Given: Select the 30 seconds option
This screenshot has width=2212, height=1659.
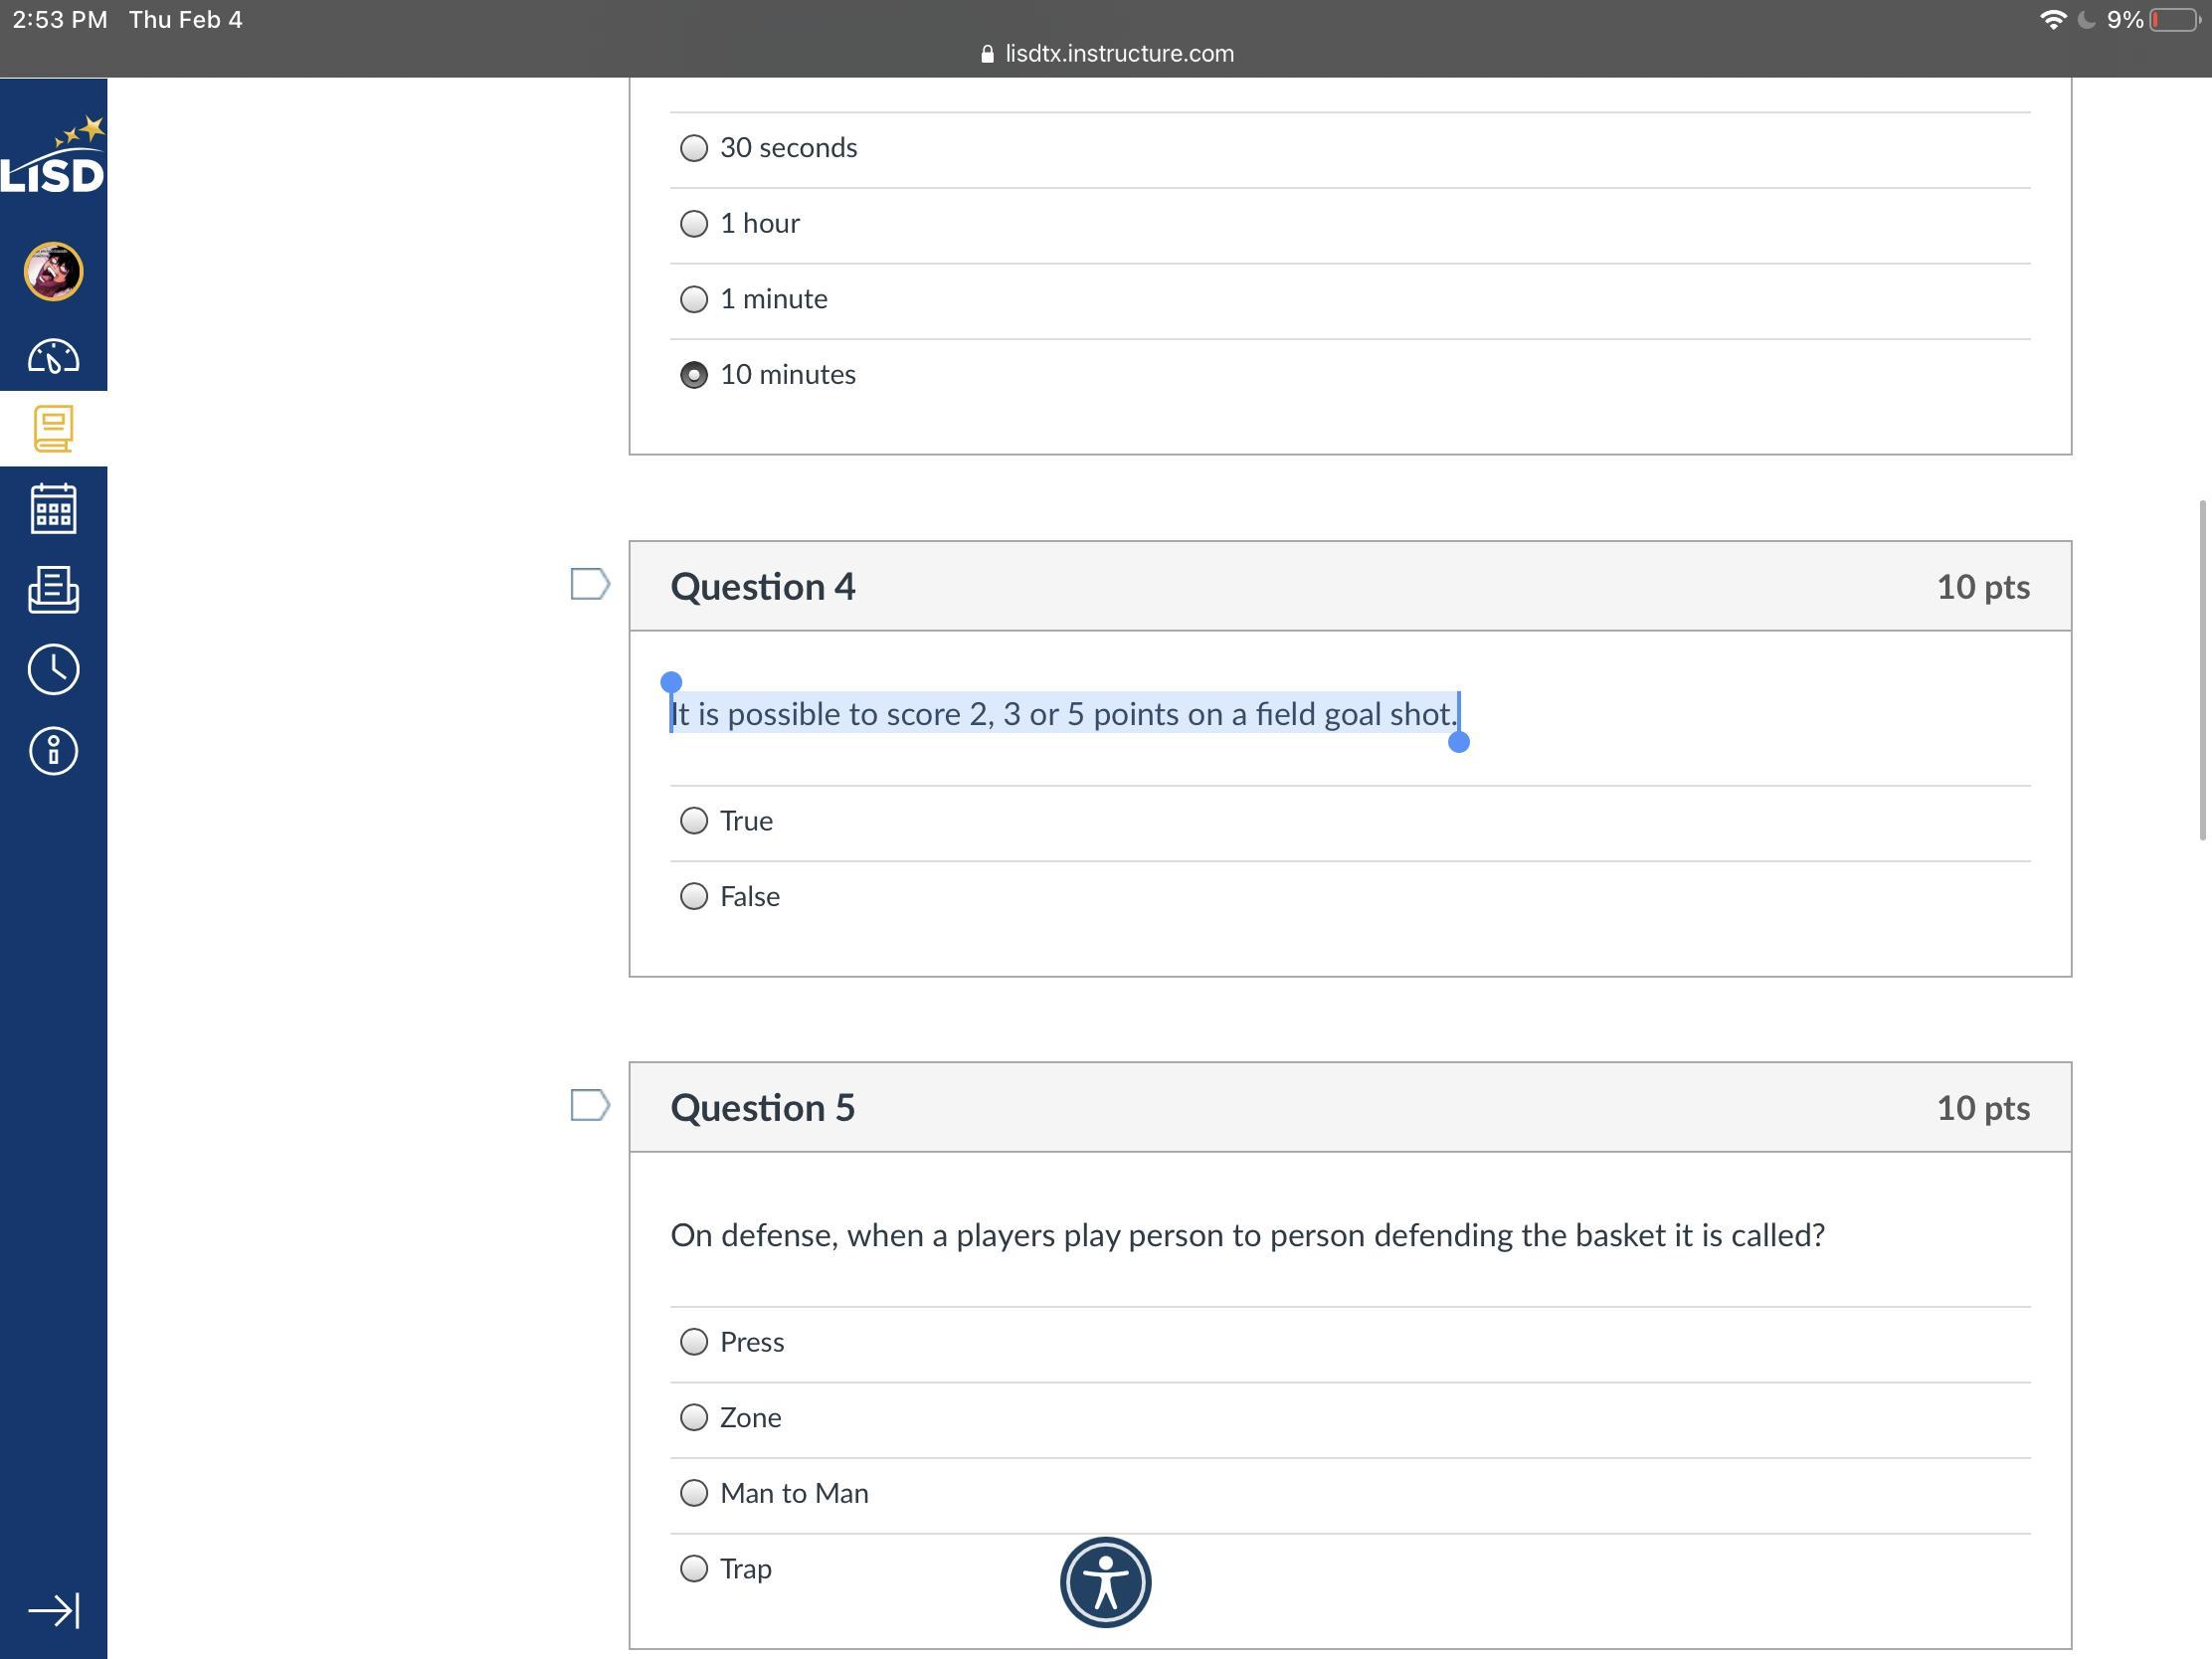Looking at the screenshot, I should pos(693,148).
